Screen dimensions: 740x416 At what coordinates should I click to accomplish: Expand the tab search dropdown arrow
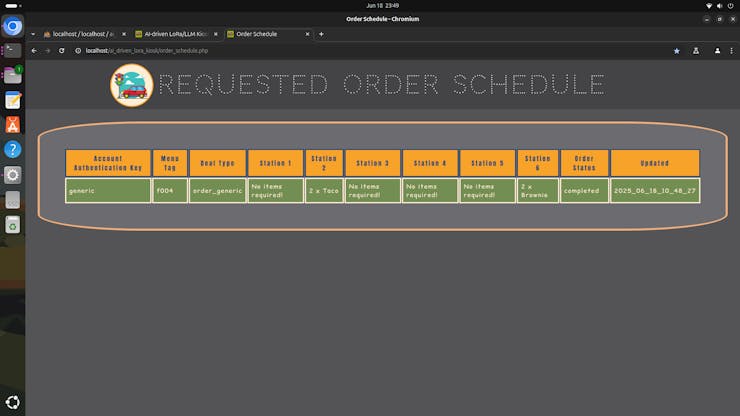coord(33,34)
